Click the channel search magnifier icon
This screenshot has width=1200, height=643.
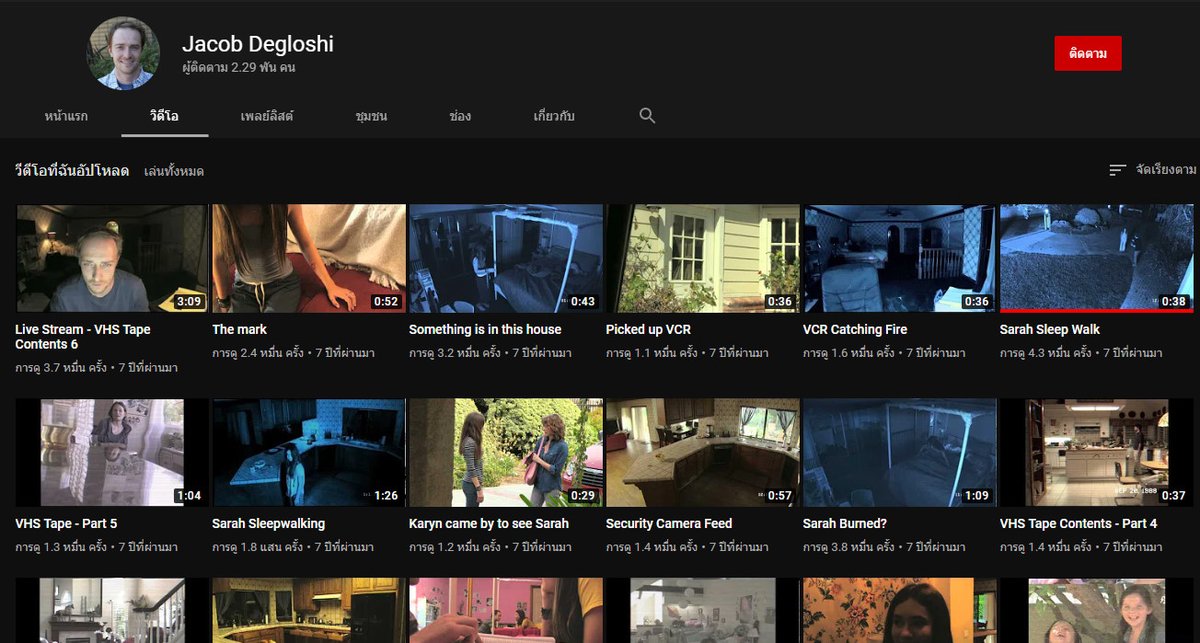pos(647,116)
